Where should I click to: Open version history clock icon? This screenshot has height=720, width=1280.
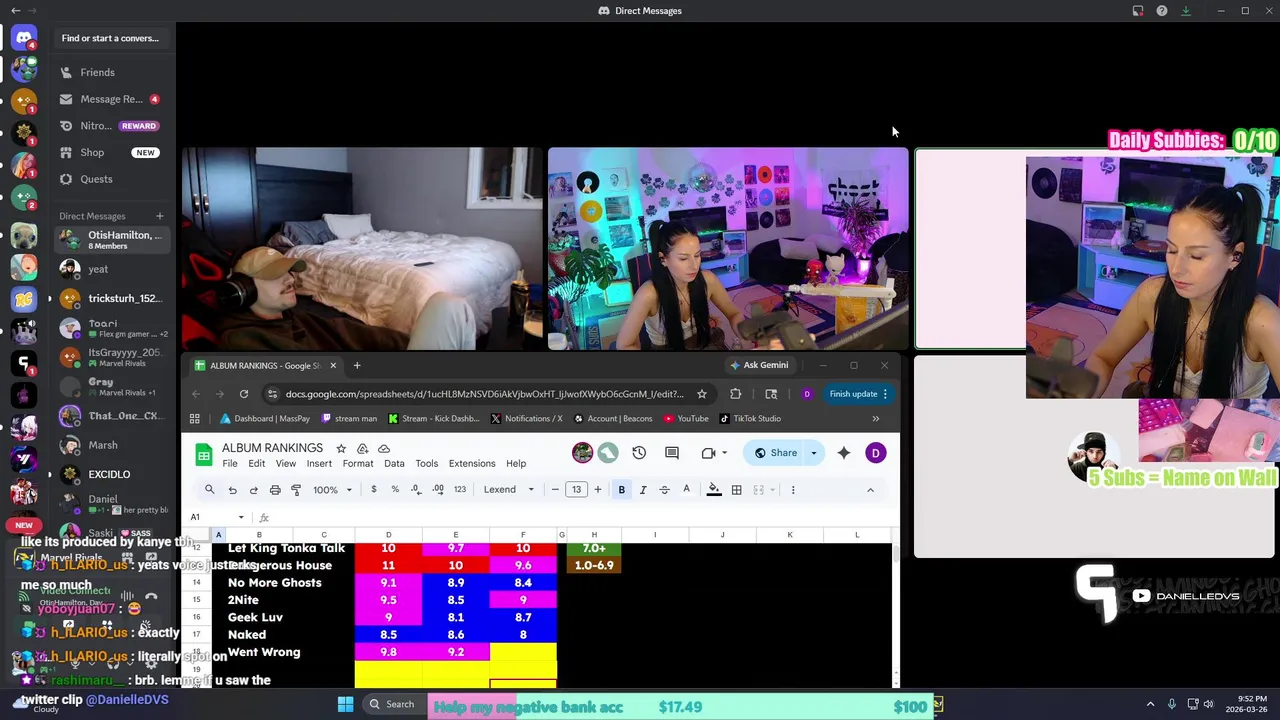639,453
